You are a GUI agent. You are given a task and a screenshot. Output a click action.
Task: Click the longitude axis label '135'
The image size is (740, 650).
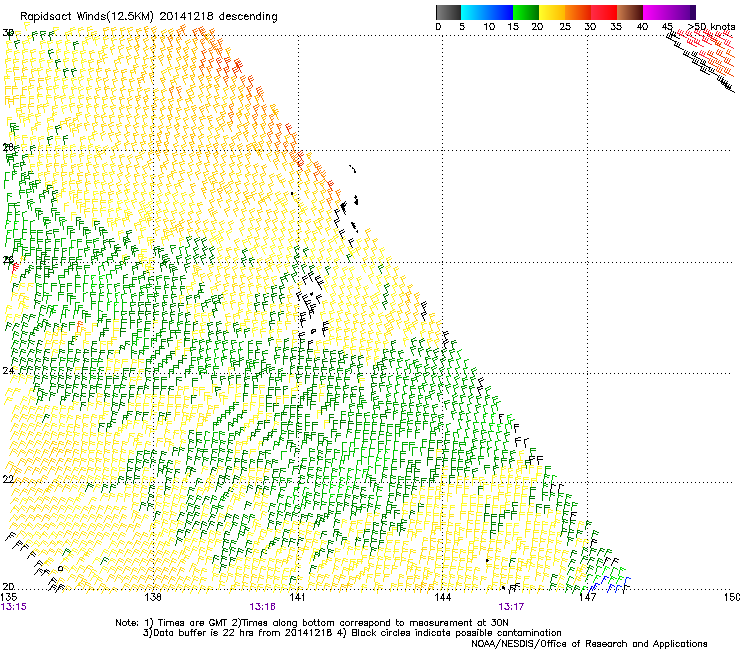coord(9,597)
